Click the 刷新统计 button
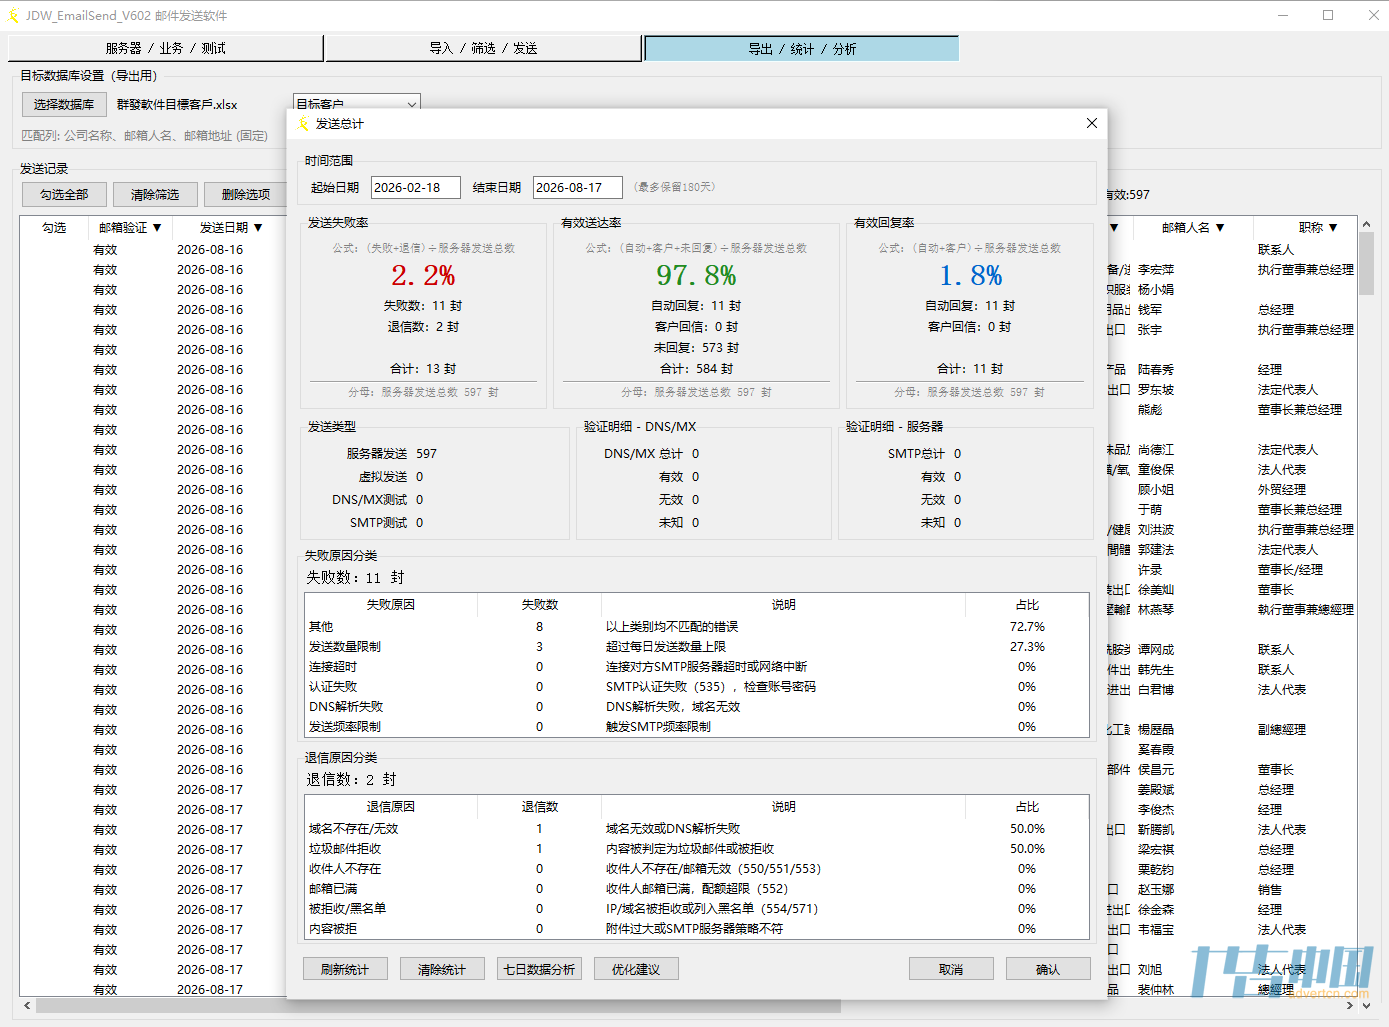Screen dimensions: 1389x1027 pos(345,969)
